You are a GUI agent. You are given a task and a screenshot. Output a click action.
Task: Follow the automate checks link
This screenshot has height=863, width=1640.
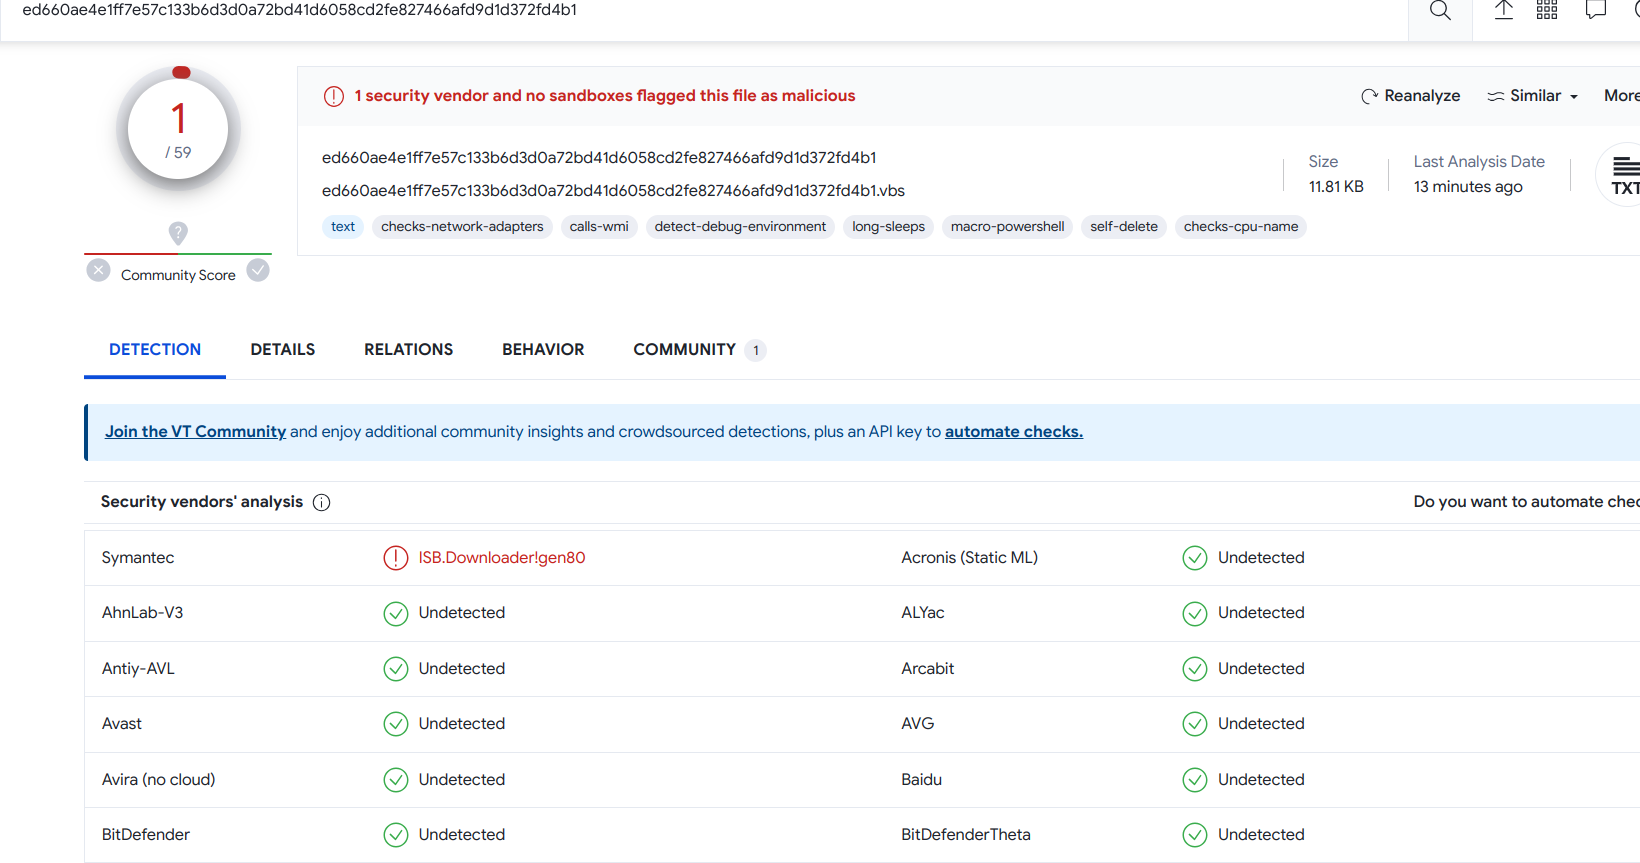pyautogui.click(x=1013, y=432)
